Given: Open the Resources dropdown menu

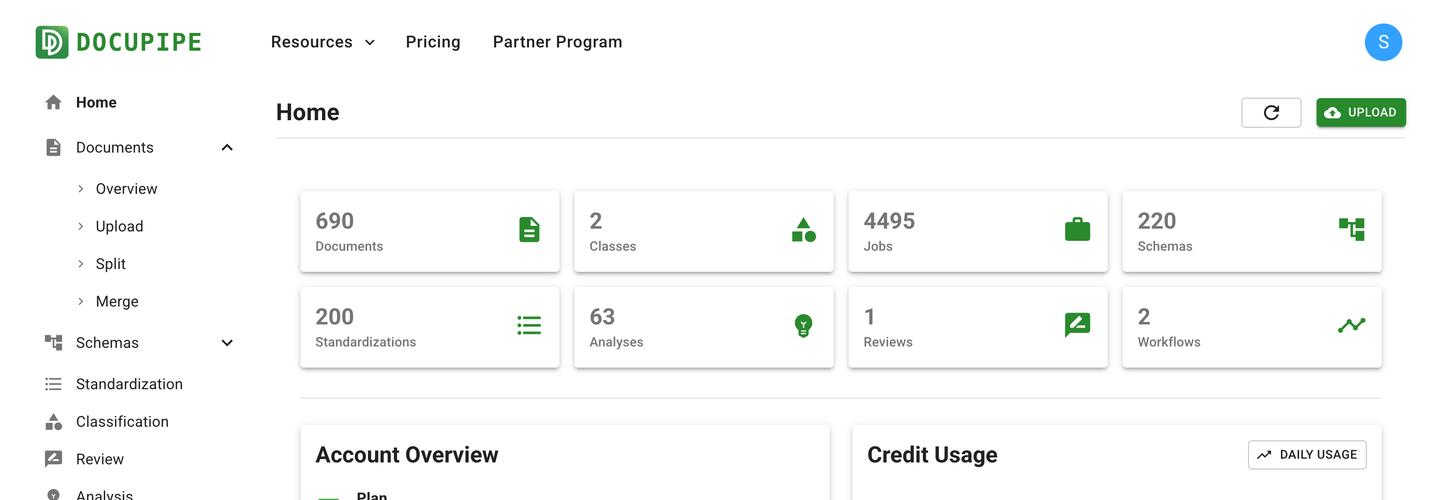Looking at the screenshot, I should click(x=322, y=42).
